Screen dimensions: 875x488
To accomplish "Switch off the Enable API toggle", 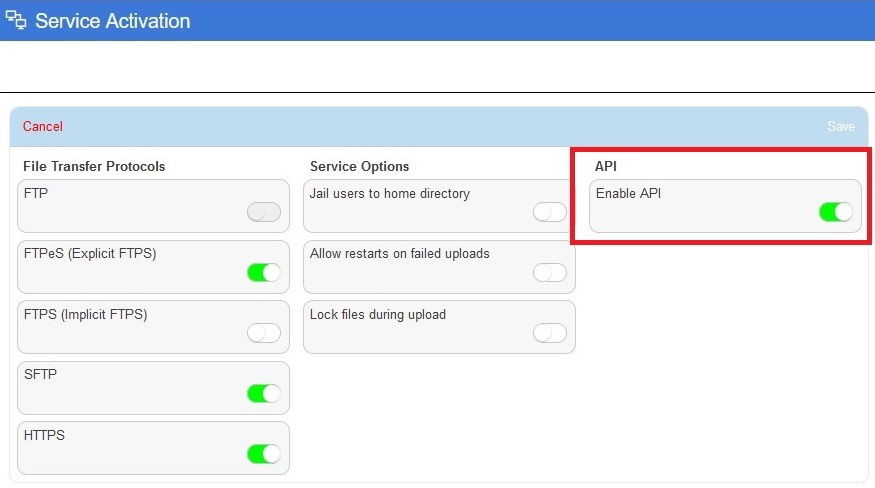I will point(835,211).
